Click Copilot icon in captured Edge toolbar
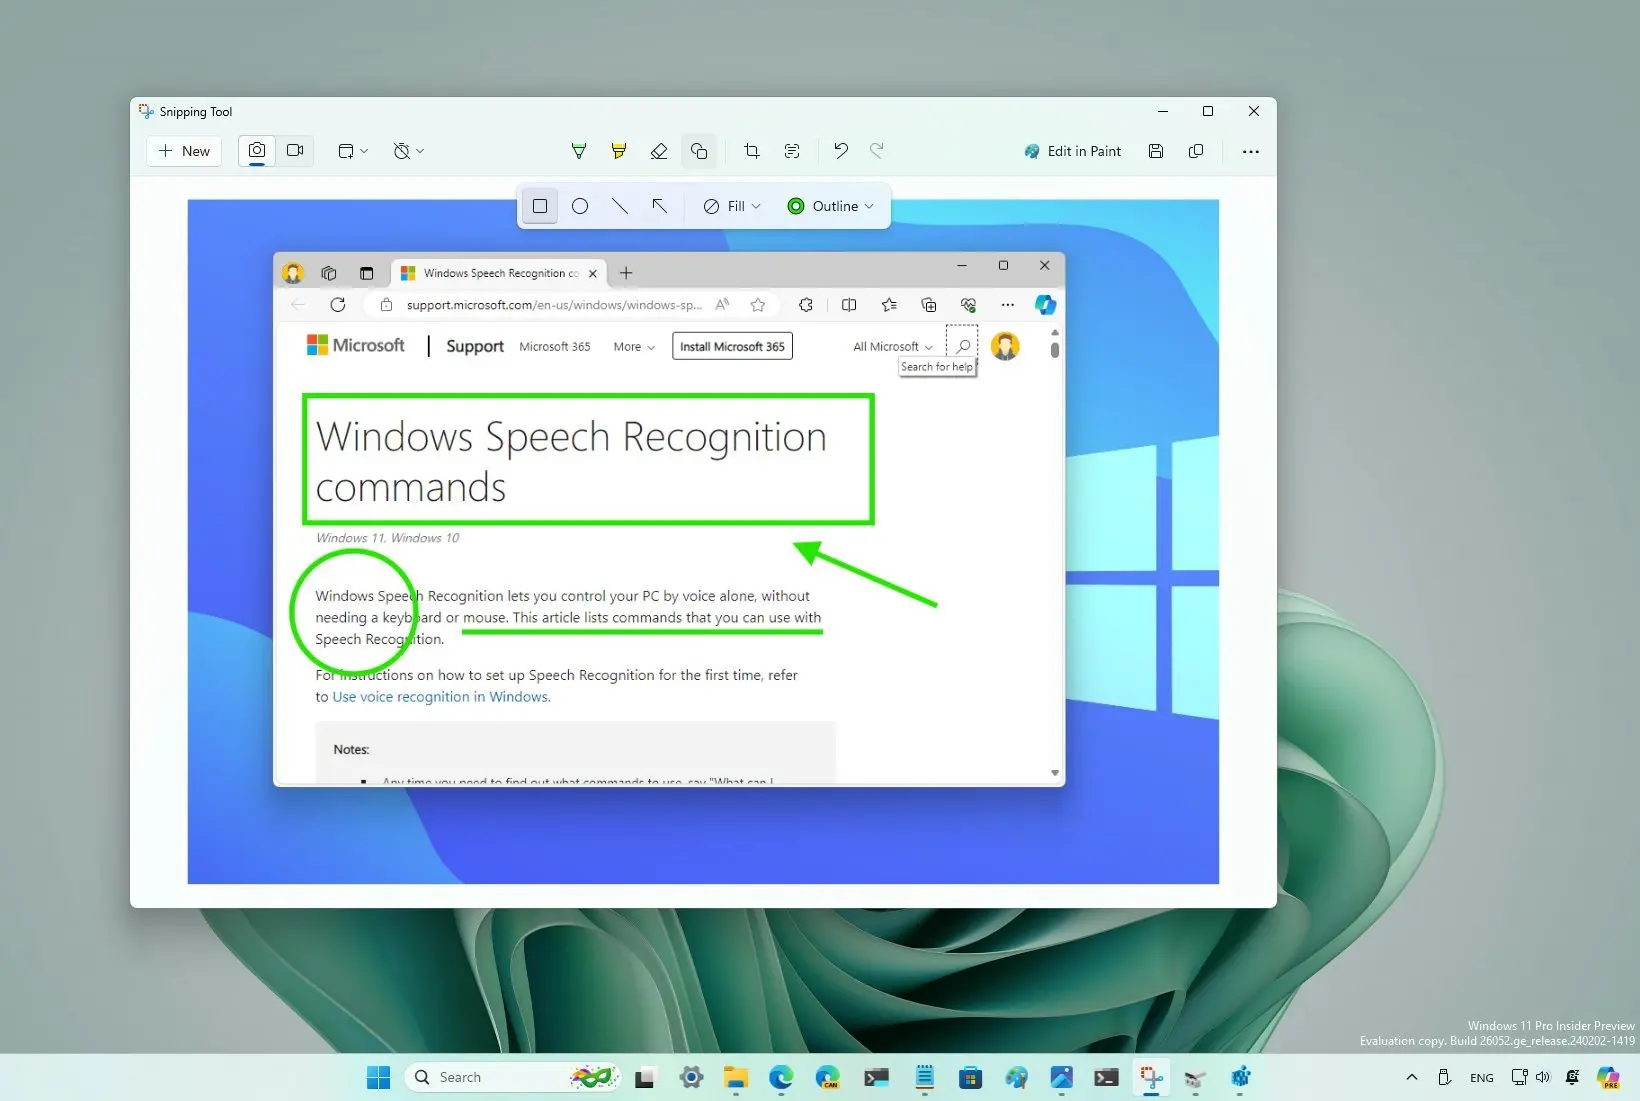 coord(1045,305)
